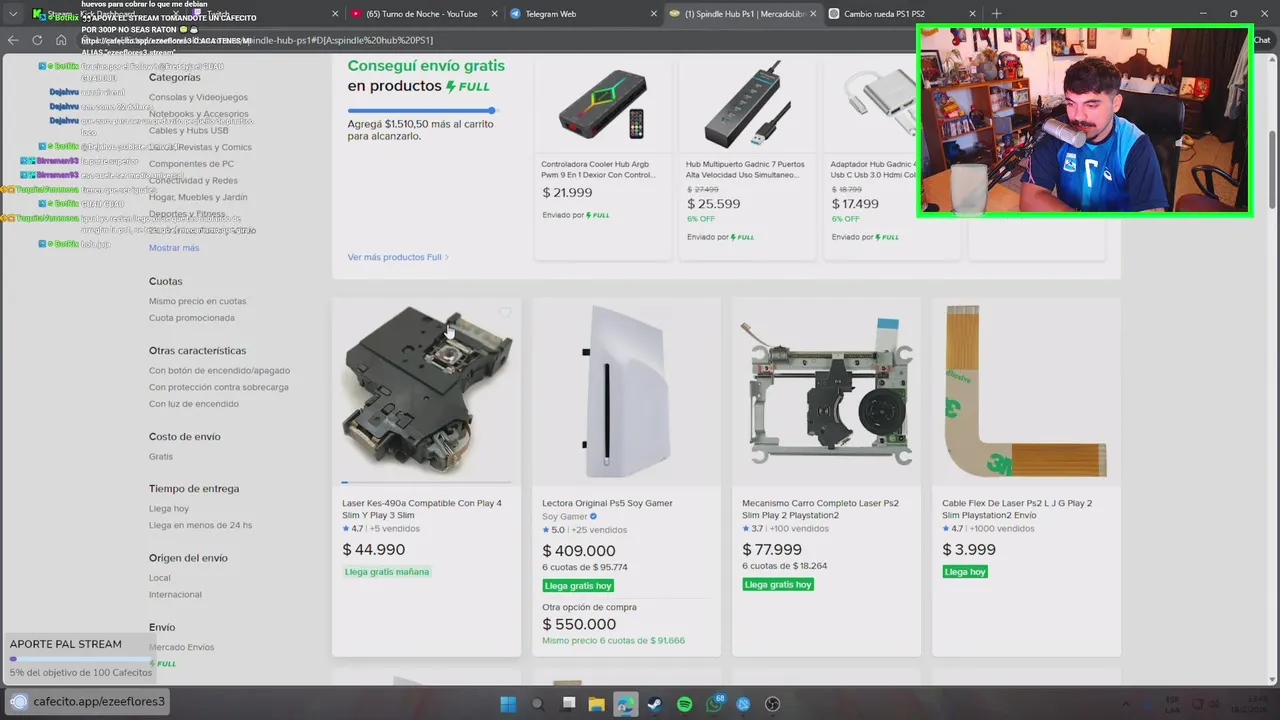Open Ver más productos Full link

pos(398,257)
